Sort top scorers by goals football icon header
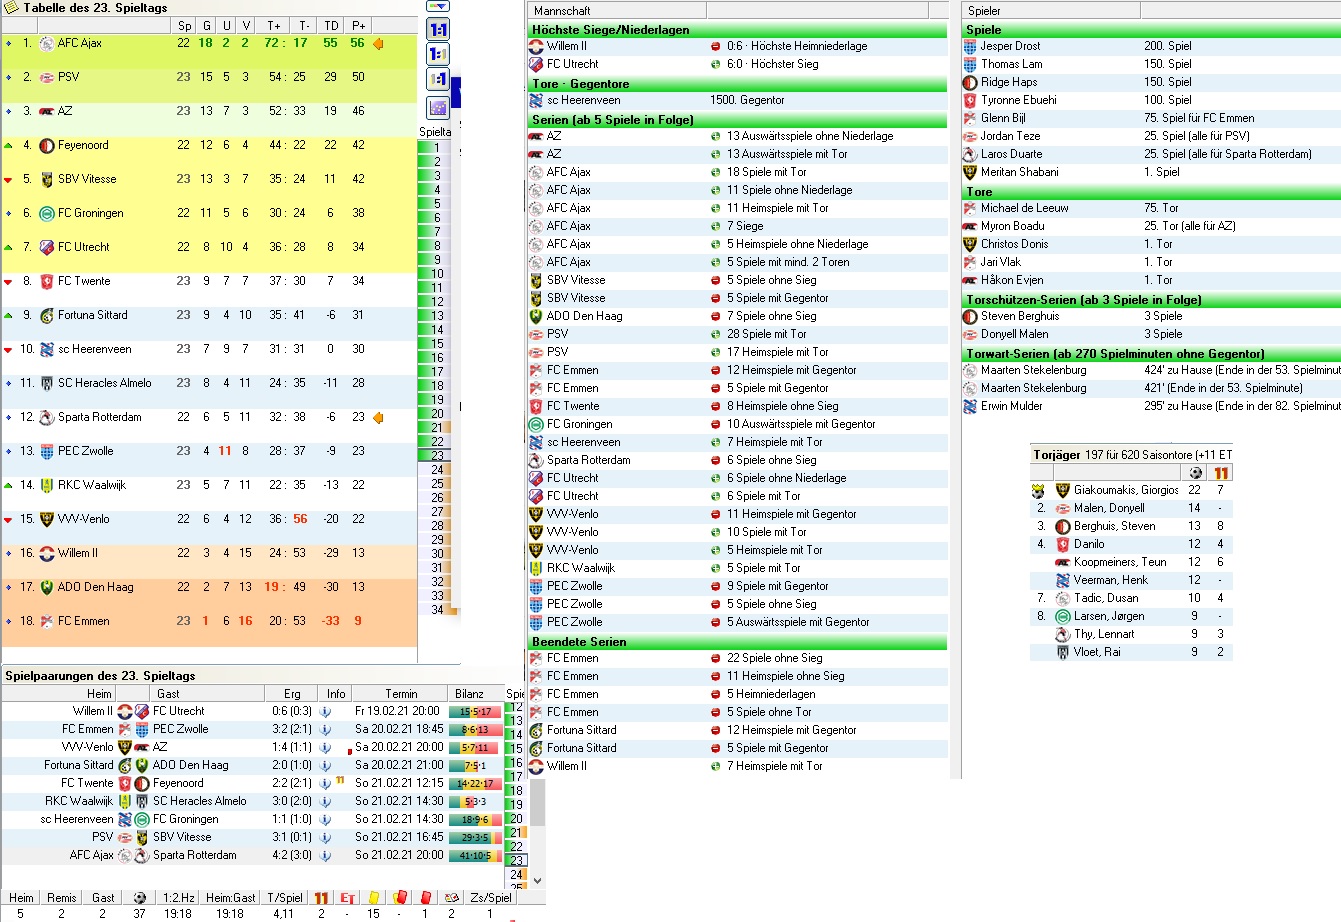The image size is (1341, 922). coord(1195,473)
